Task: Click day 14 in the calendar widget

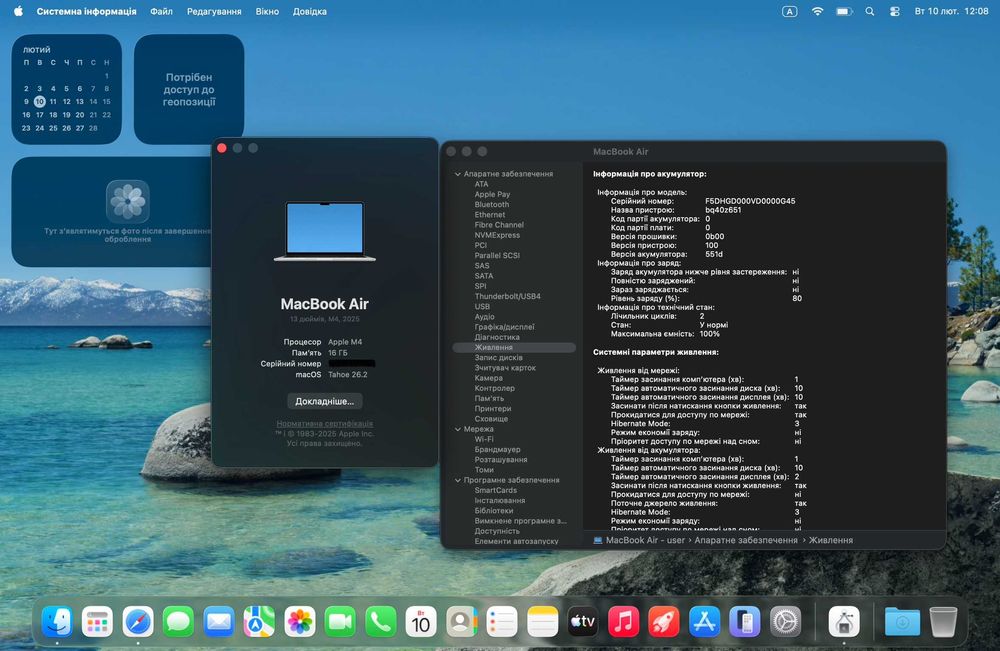Action: (x=93, y=102)
